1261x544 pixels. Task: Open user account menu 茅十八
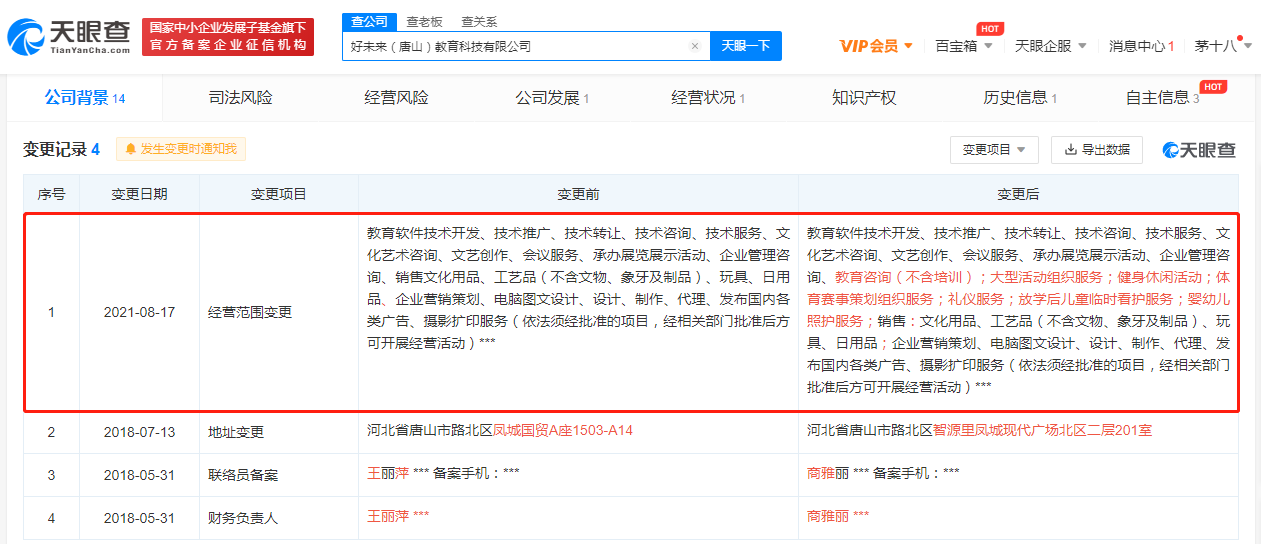1220,46
